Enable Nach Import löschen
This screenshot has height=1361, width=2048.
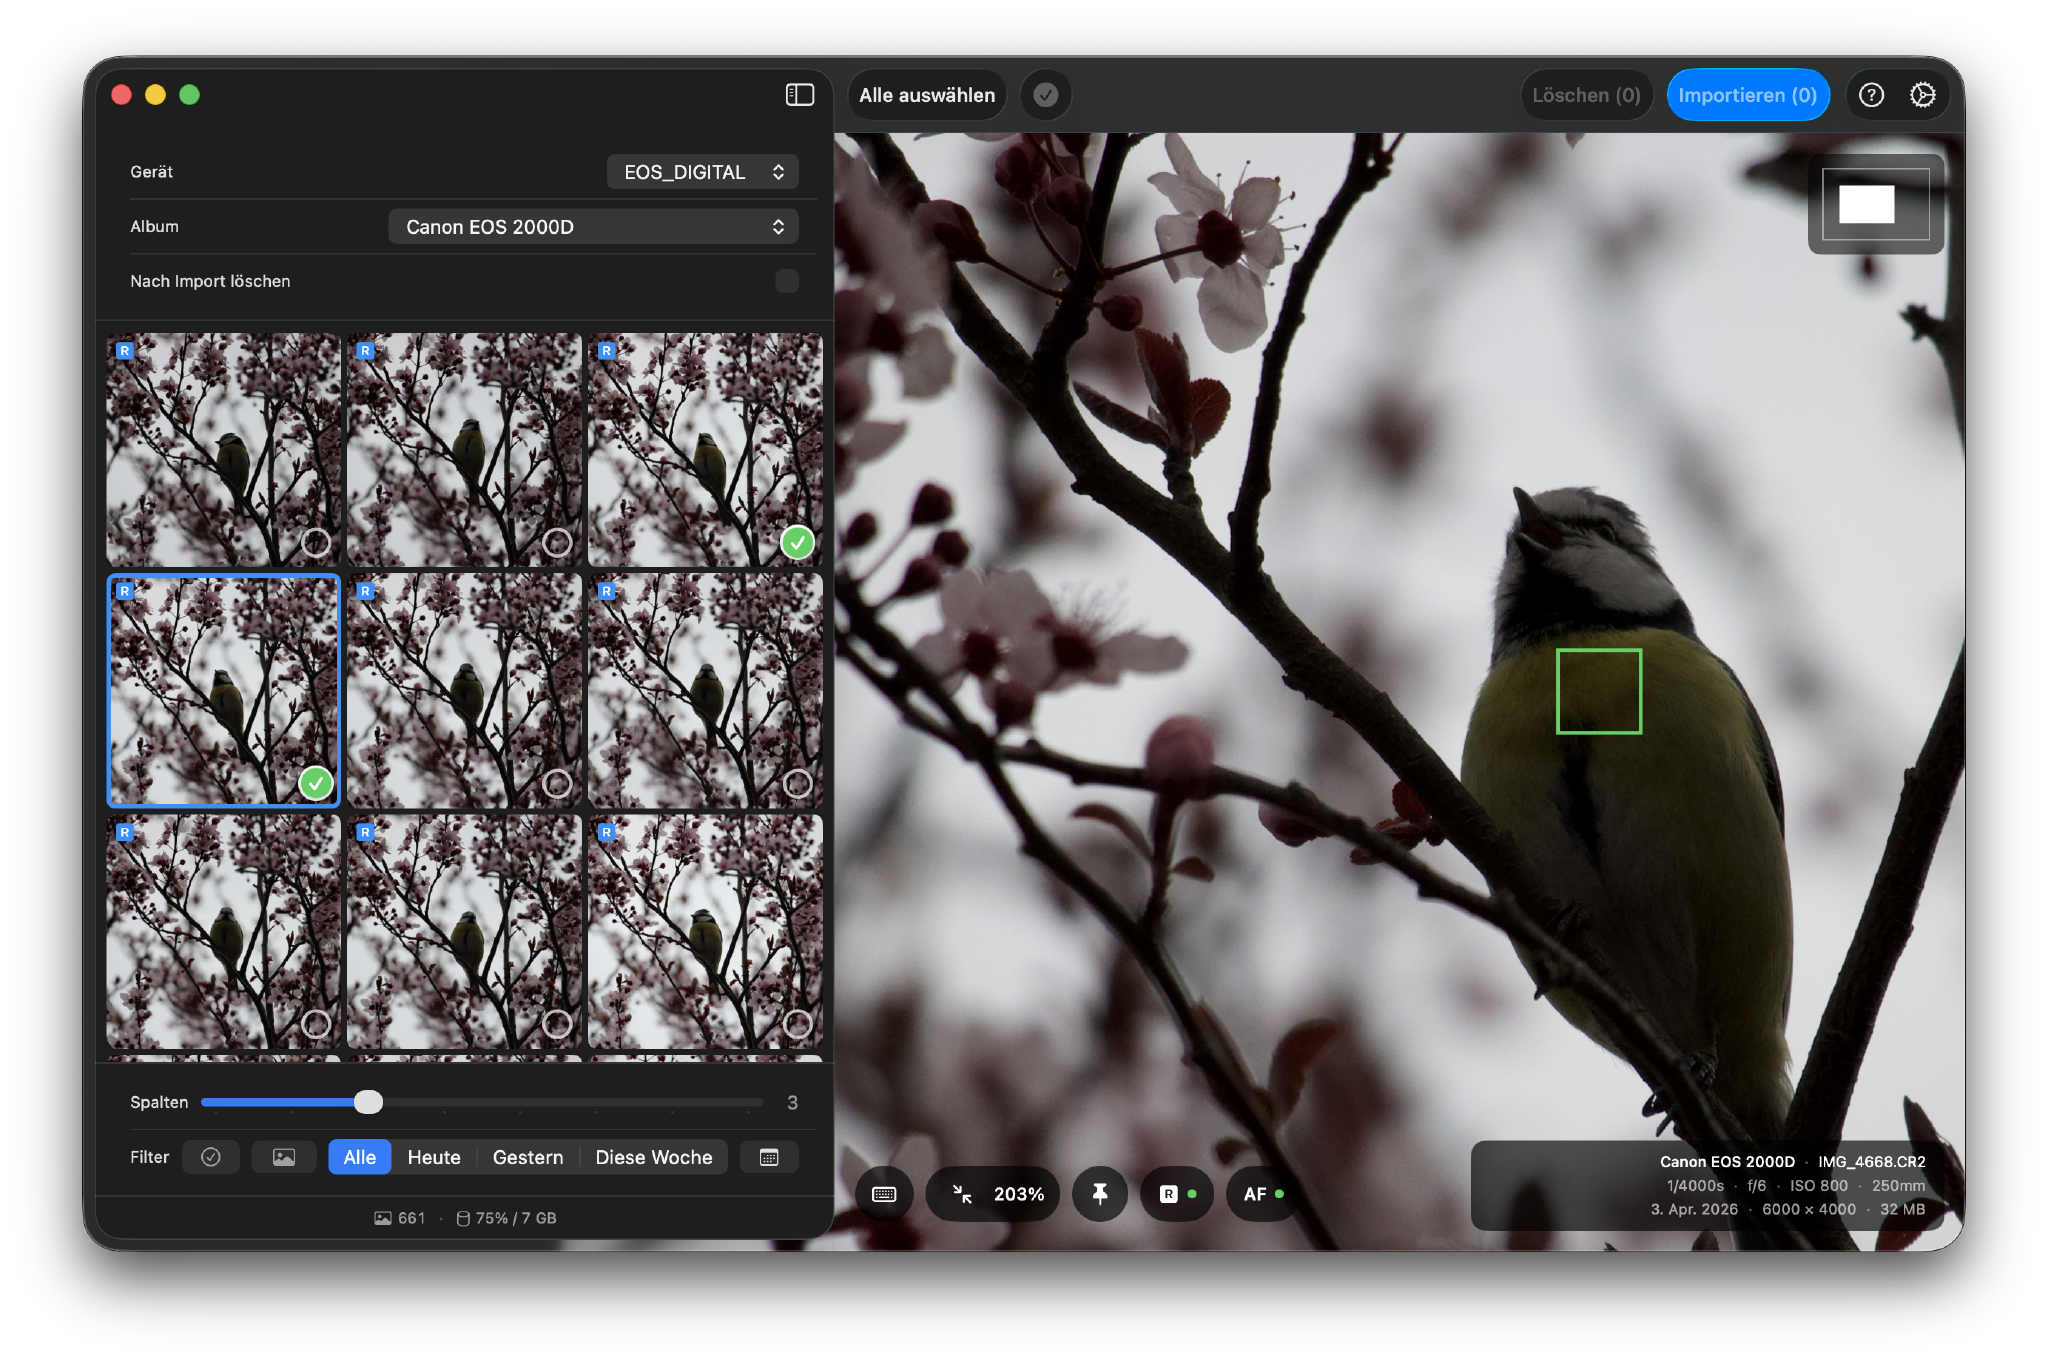(786, 281)
